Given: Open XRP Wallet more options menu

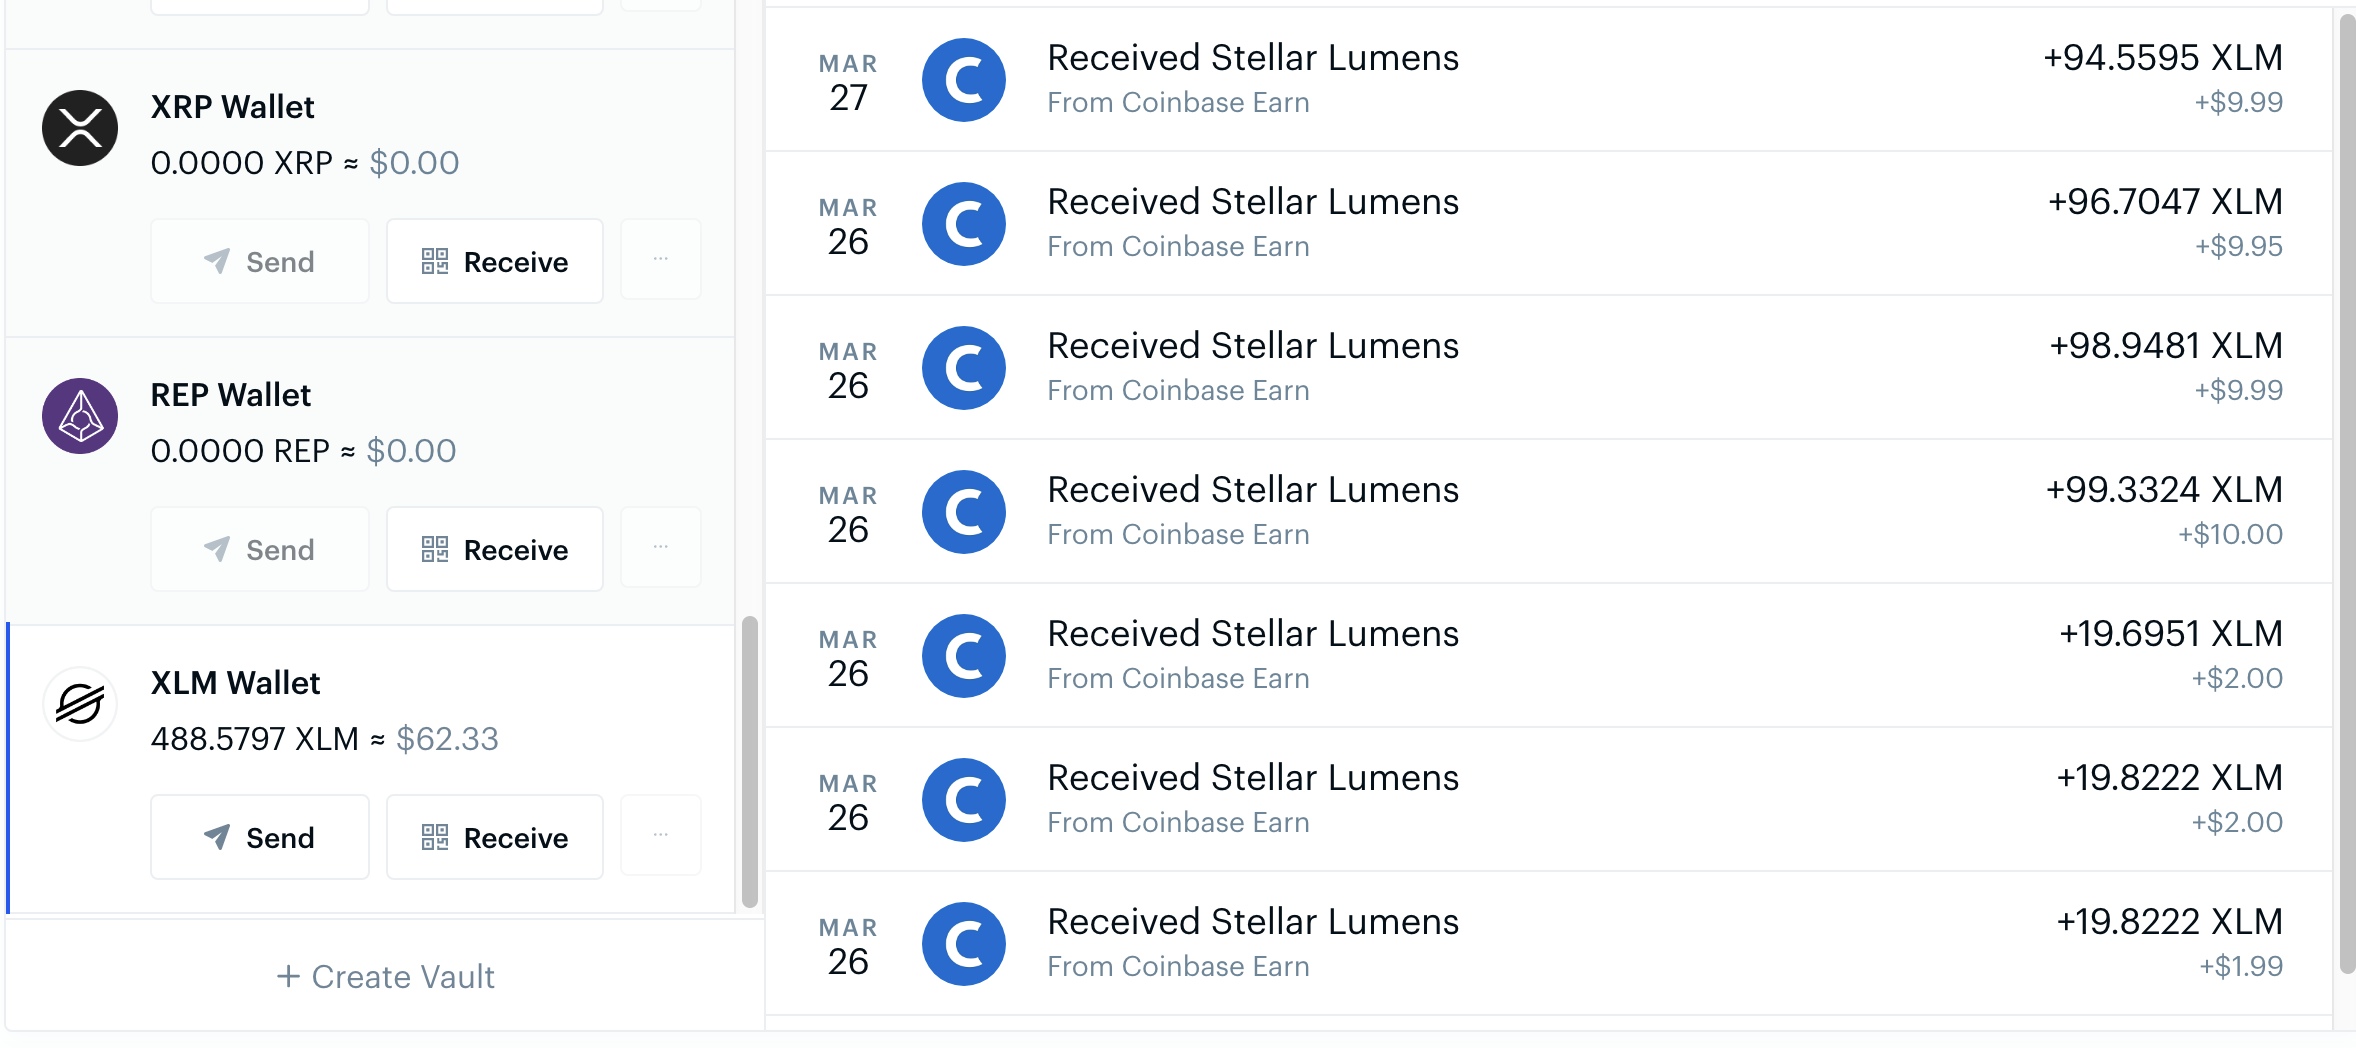Looking at the screenshot, I should [x=660, y=260].
